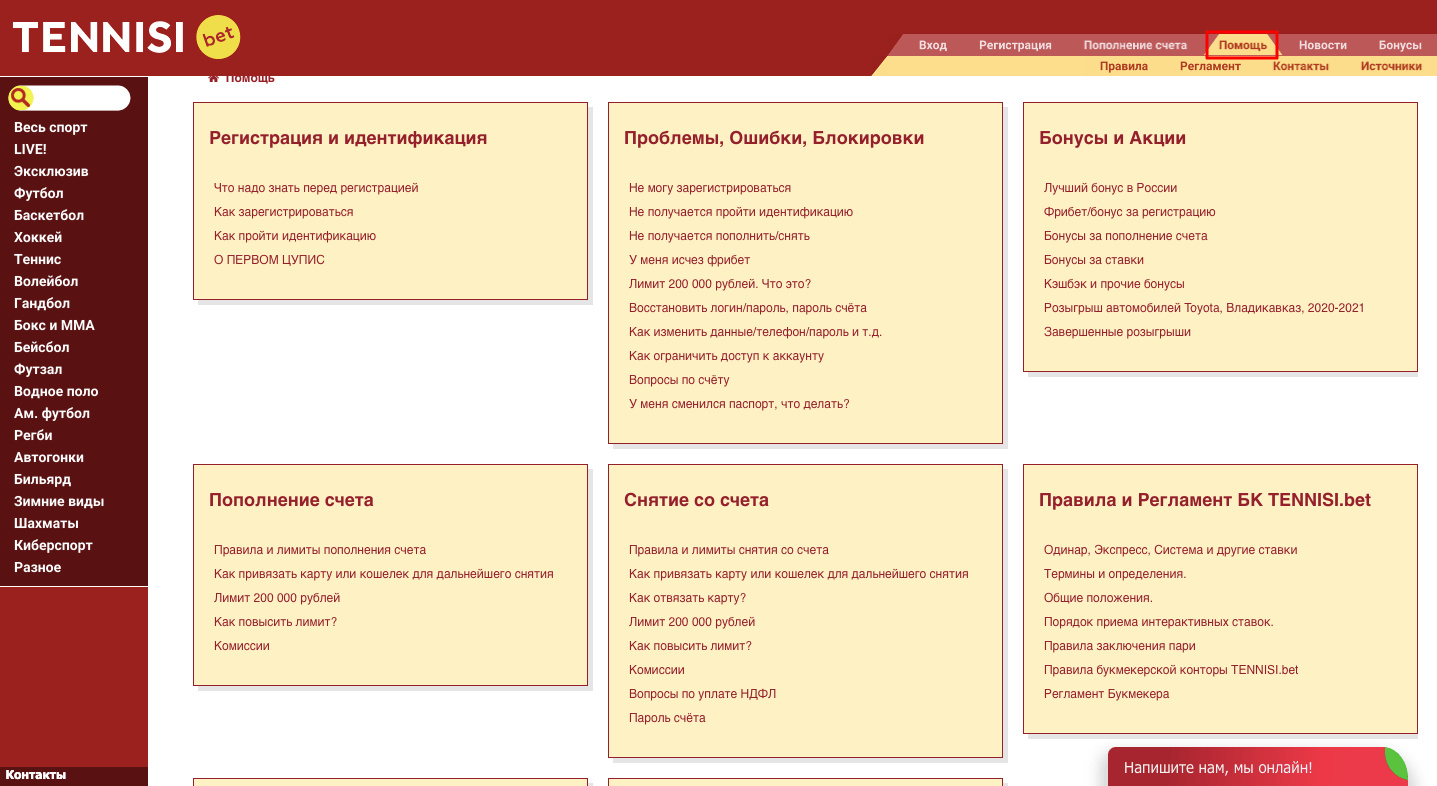Open 'Завершенные розыгрыши' link
This screenshot has width=1437, height=786.
coord(1117,331)
